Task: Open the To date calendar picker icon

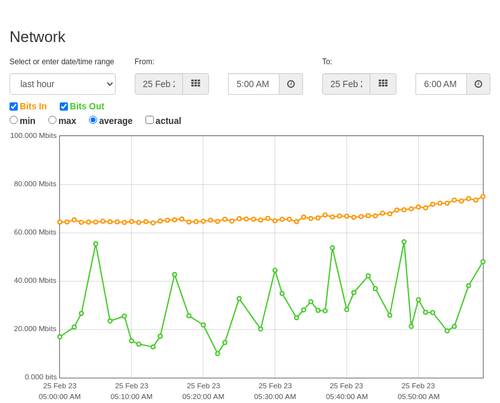Action: tap(383, 84)
